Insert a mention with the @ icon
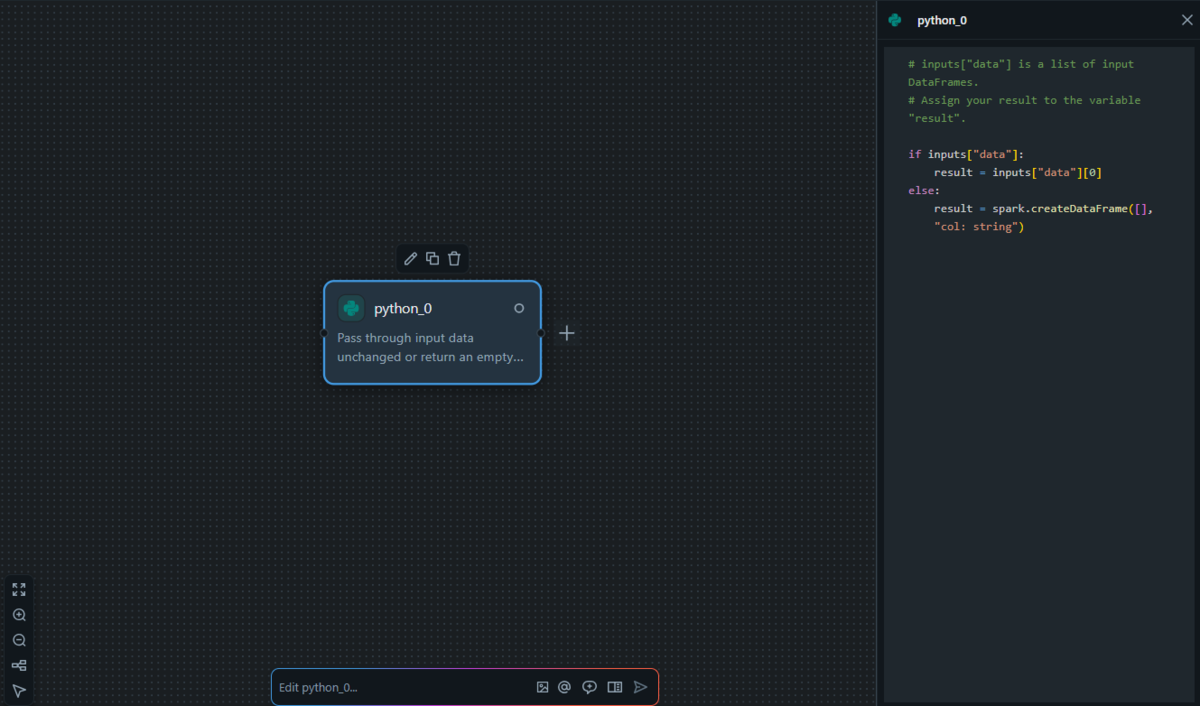Viewport: 1200px width, 706px height. 564,687
